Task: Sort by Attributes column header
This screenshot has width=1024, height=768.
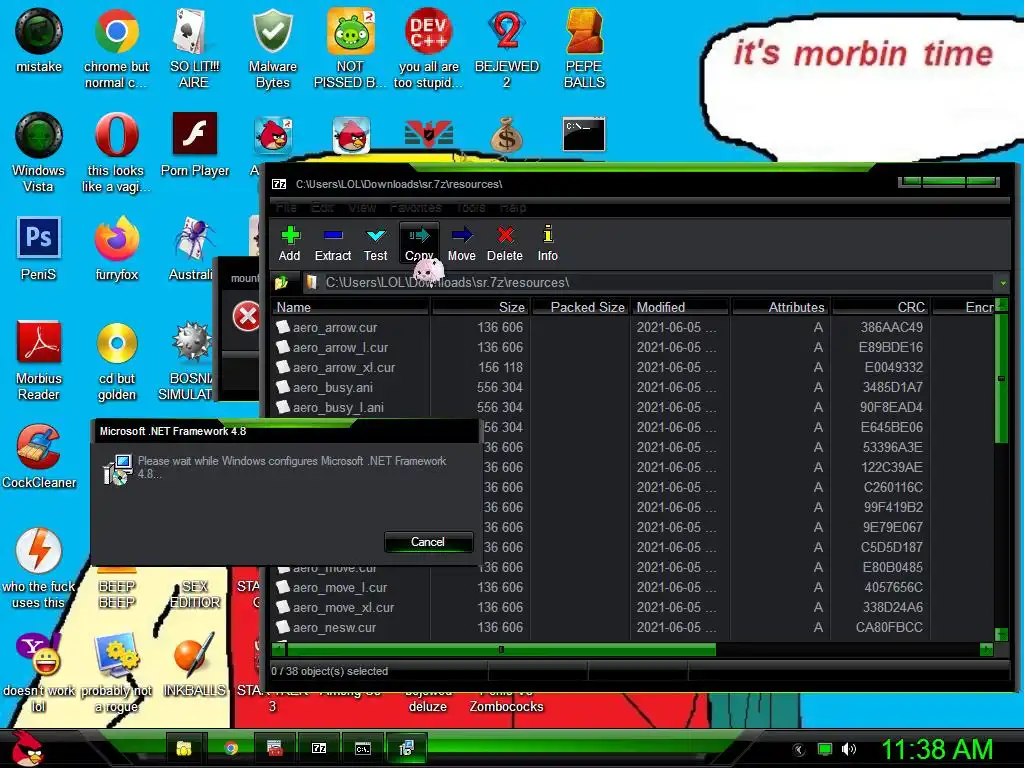Action: (x=780, y=307)
